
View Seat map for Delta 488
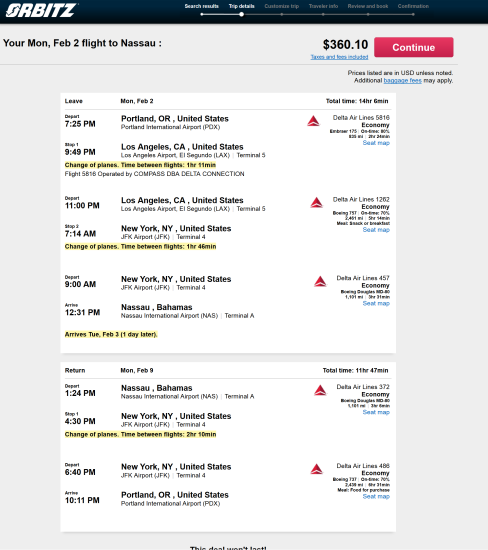376,496
